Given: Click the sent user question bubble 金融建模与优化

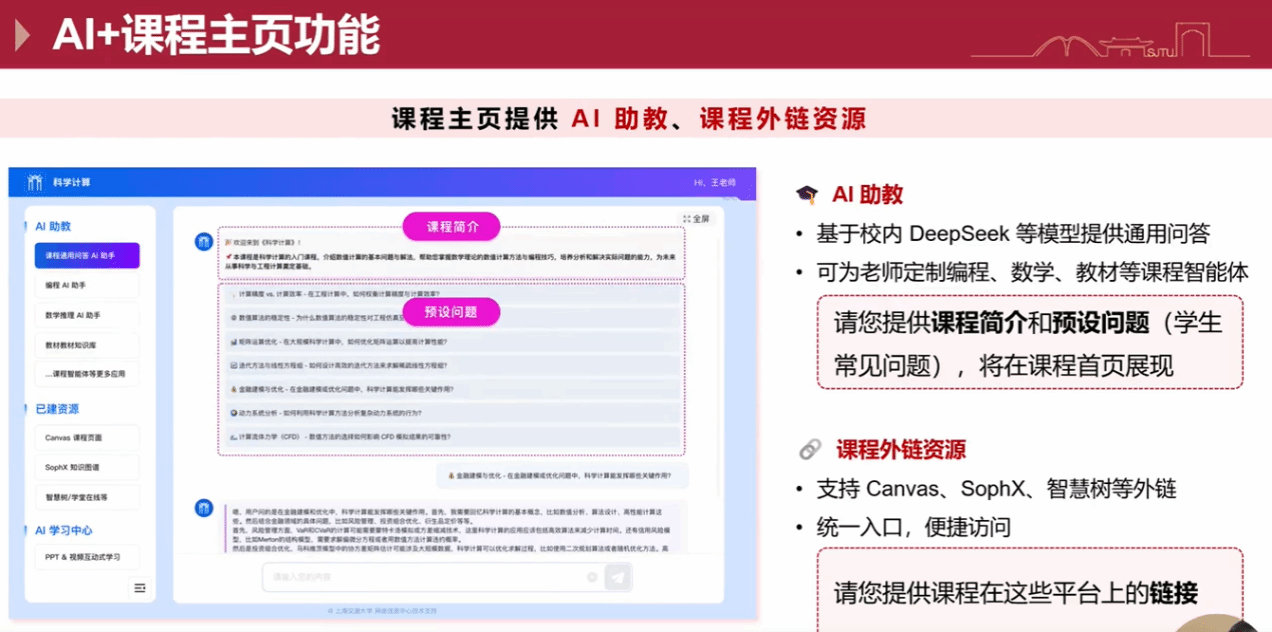Looking at the screenshot, I should point(560,476).
